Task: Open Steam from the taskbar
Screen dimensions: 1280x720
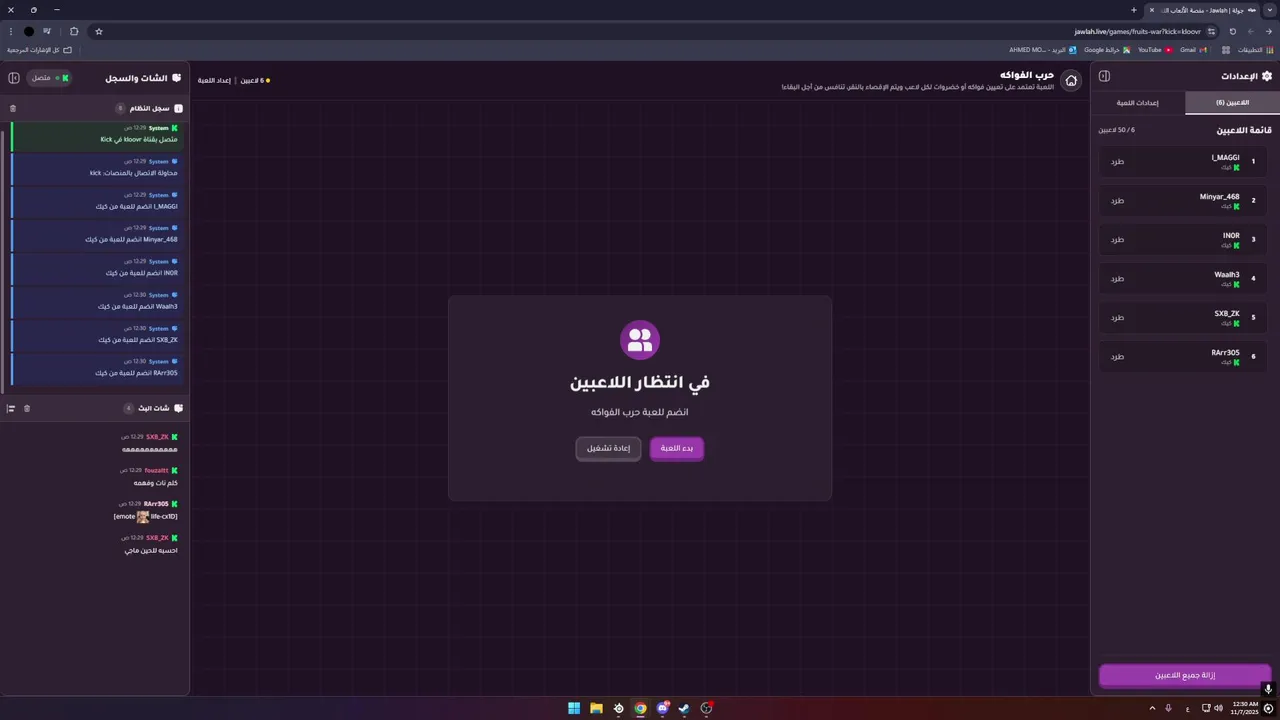Action: 684,708
